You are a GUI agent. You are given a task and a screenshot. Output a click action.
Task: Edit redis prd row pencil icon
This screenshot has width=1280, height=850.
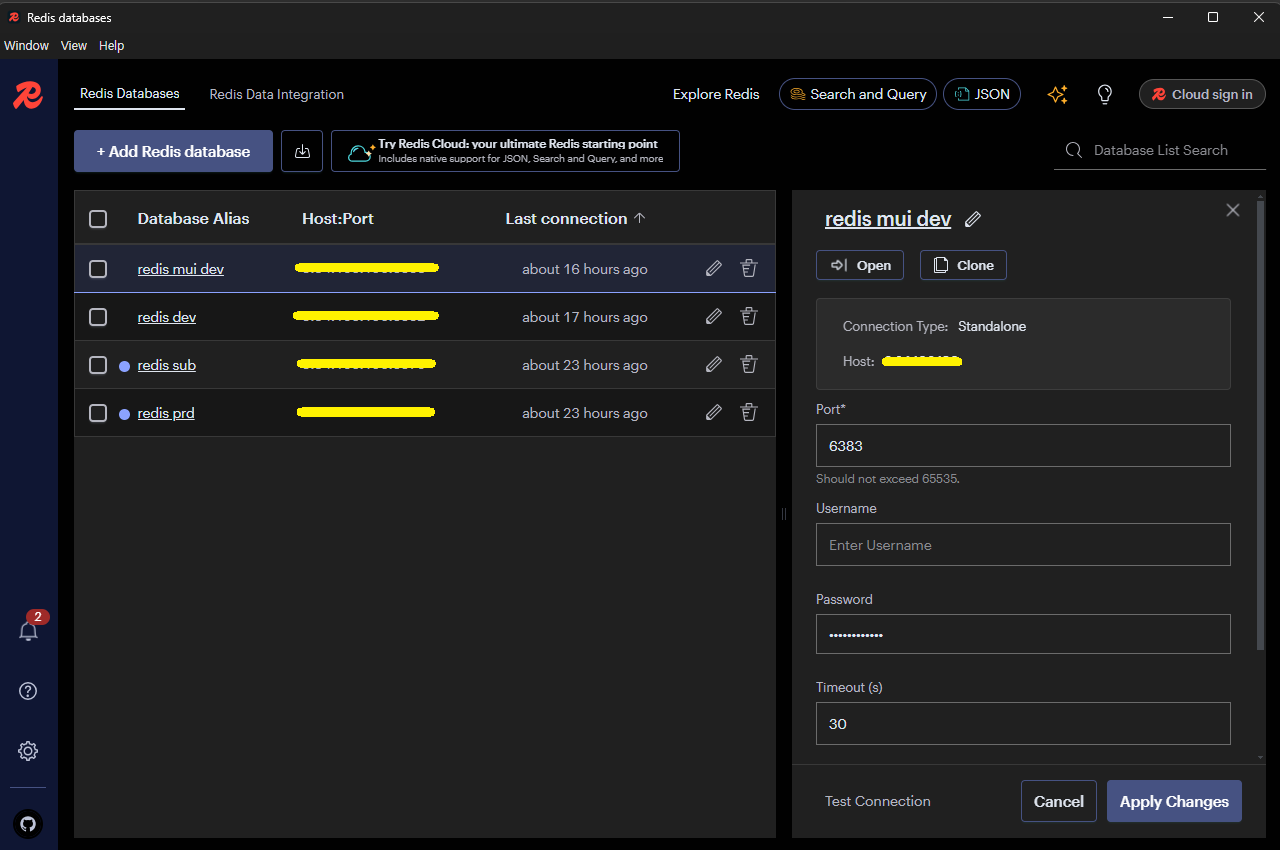click(714, 412)
